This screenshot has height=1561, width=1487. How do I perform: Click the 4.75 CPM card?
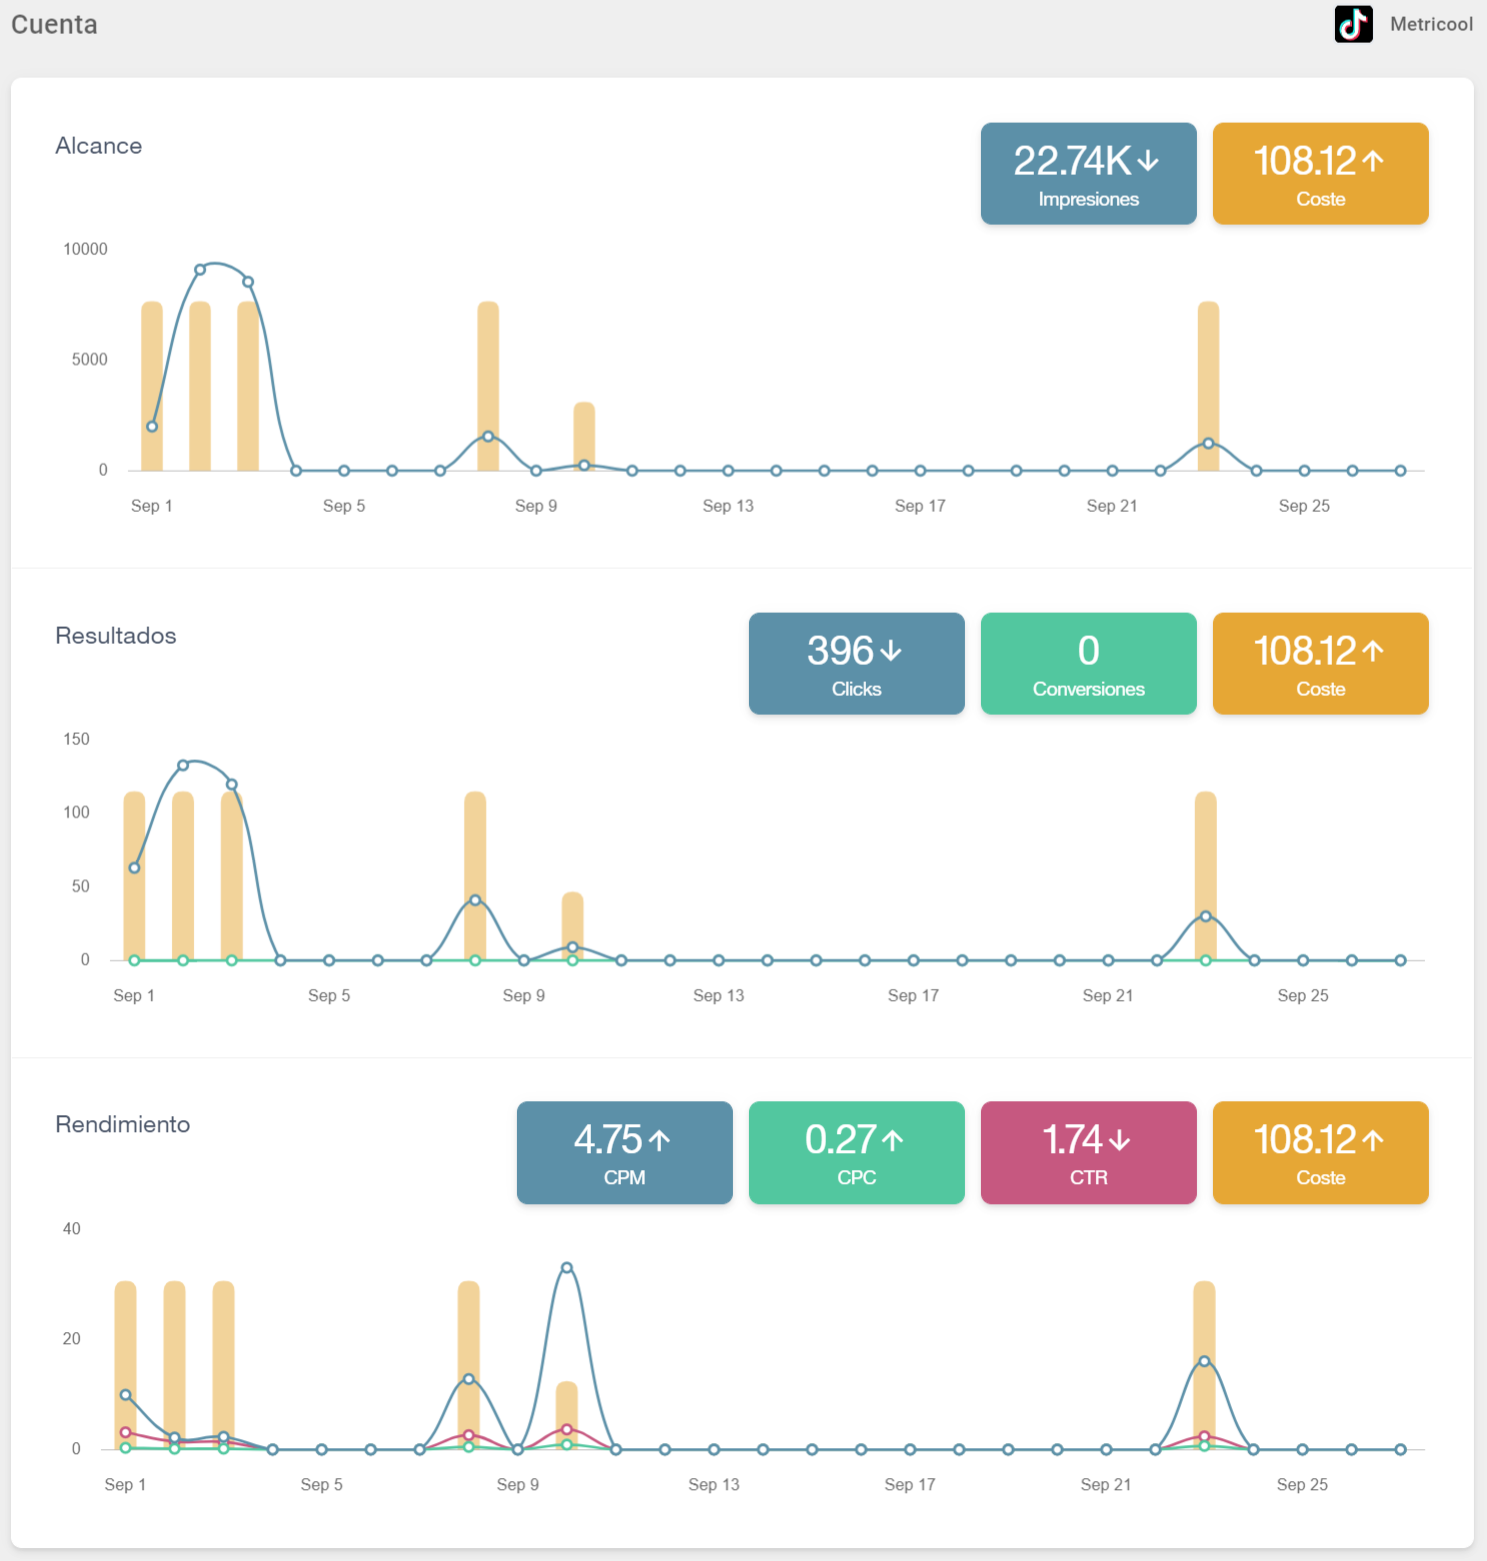[x=624, y=1152]
